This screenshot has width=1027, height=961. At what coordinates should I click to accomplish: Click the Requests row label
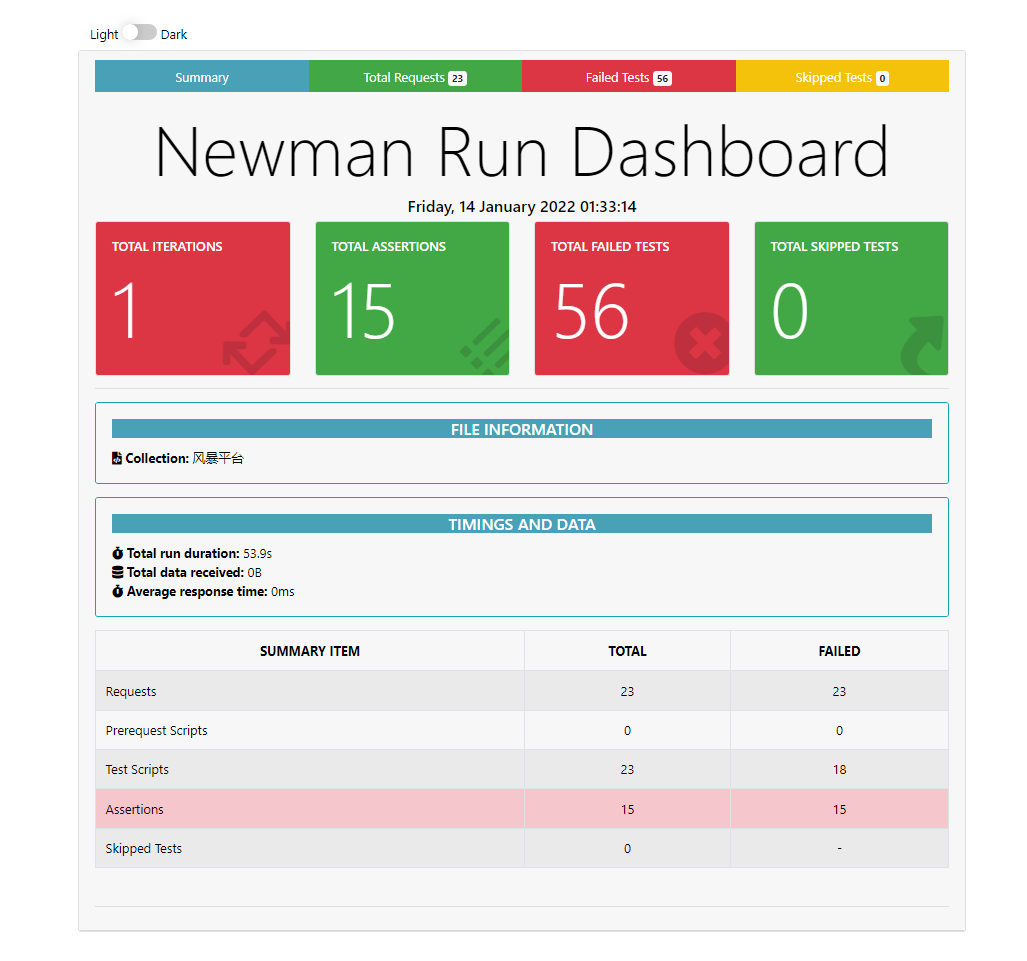[131, 692]
